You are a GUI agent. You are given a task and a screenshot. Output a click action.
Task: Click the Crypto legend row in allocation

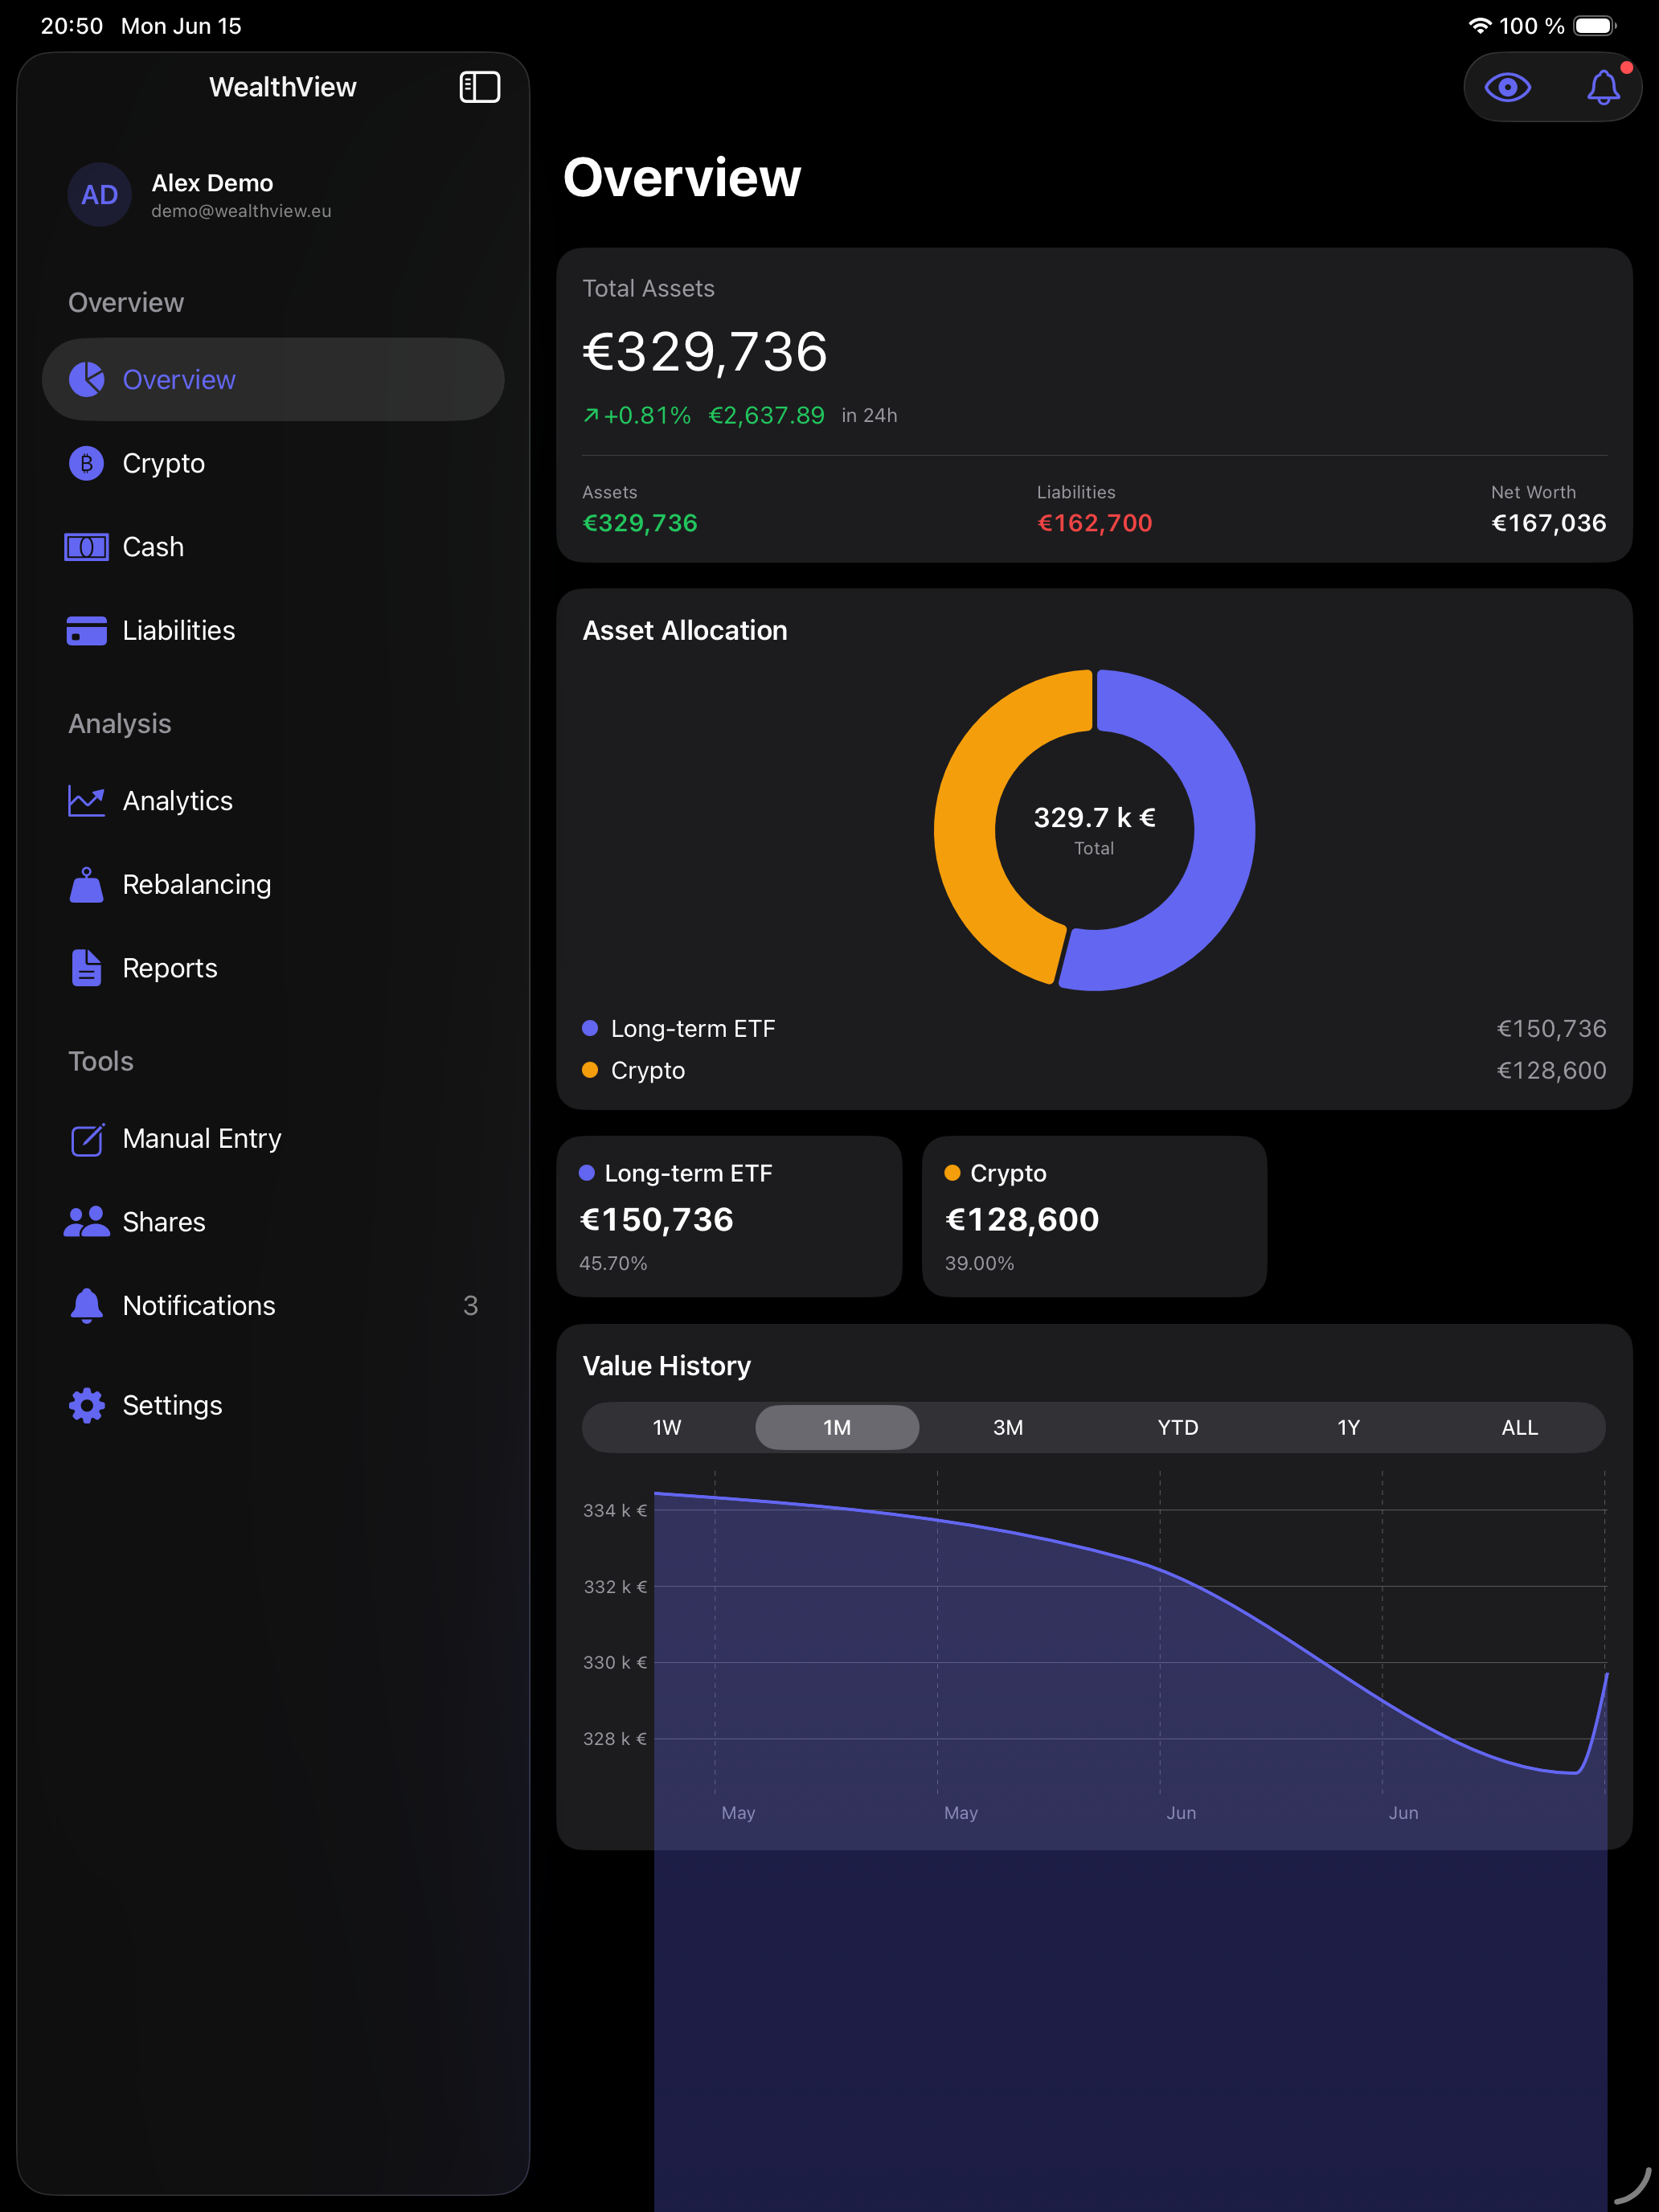point(1094,1070)
